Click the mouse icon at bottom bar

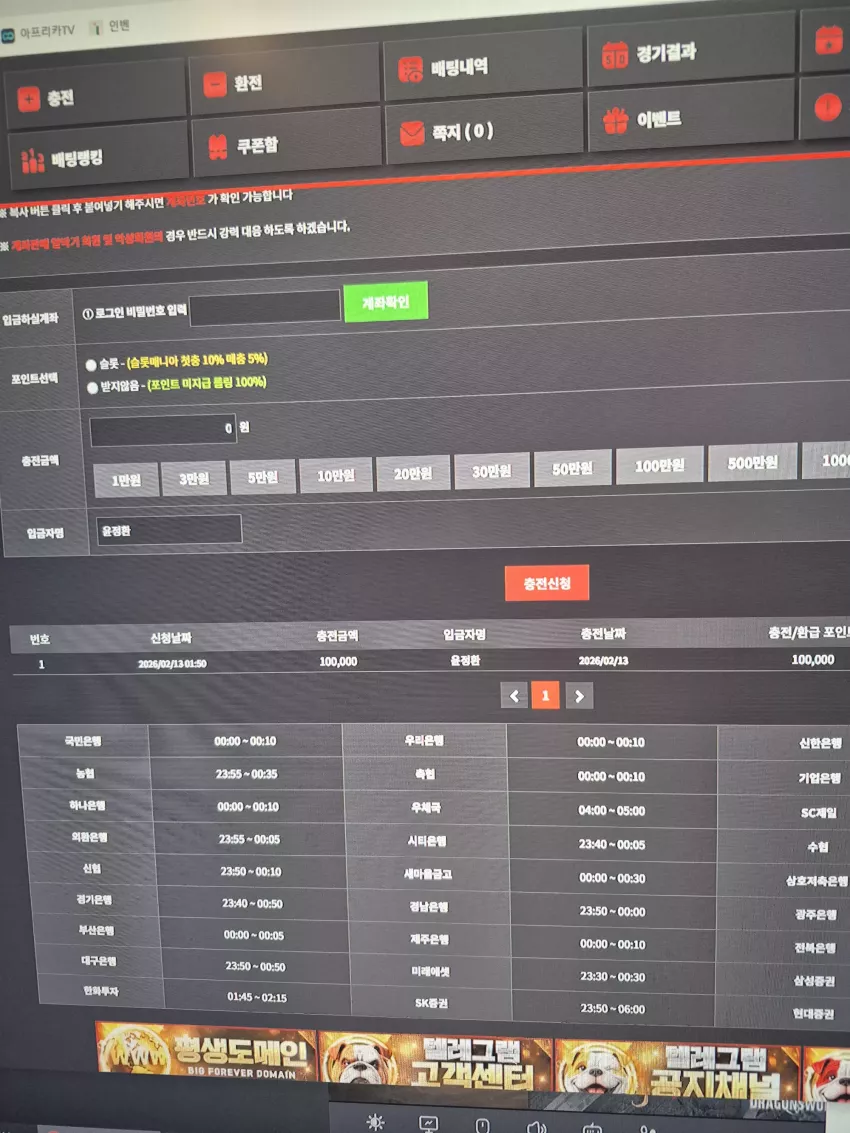[482, 1125]
